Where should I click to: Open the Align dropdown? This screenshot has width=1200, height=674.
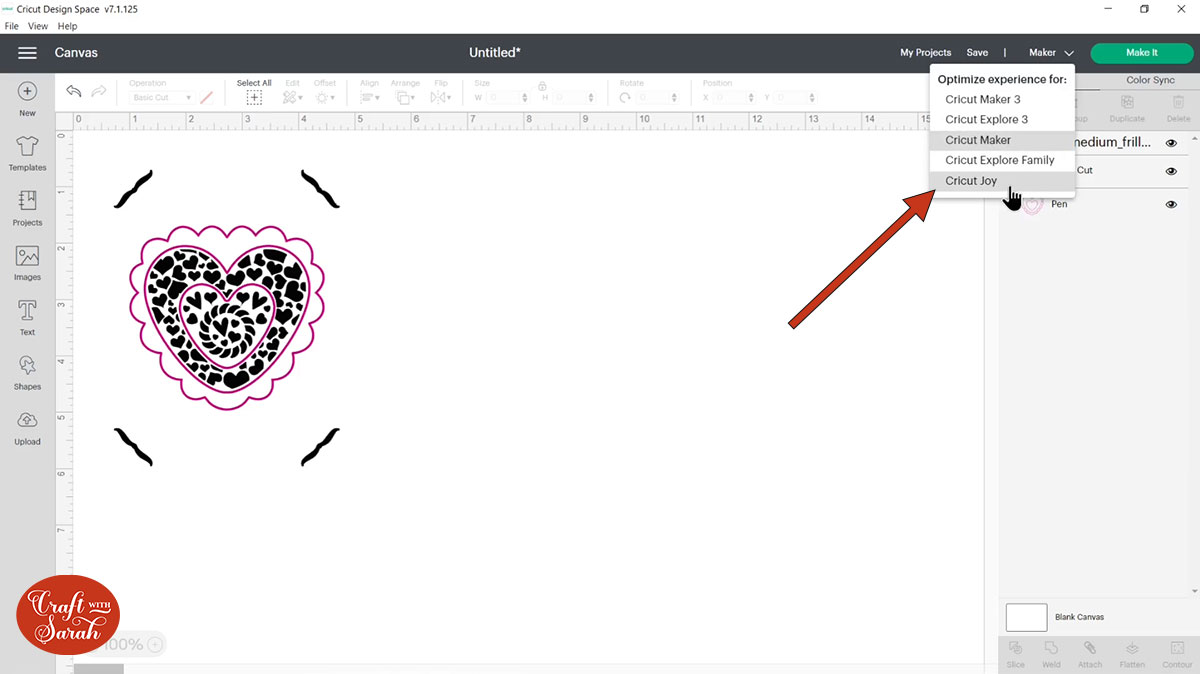[x=370, y=98]
